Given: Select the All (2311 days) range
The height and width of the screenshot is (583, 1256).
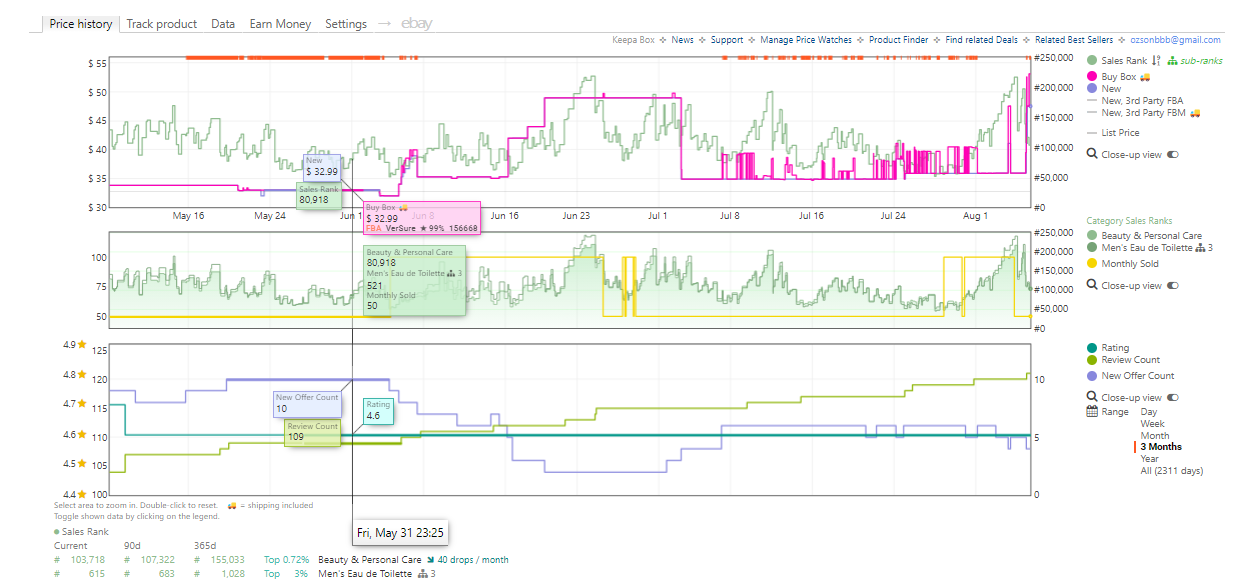Looking at the screenshot, I should tap(1172, 471).
